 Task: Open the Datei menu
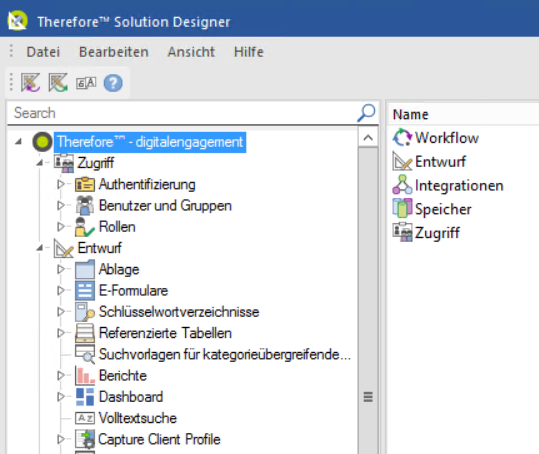tap(43, 52)
